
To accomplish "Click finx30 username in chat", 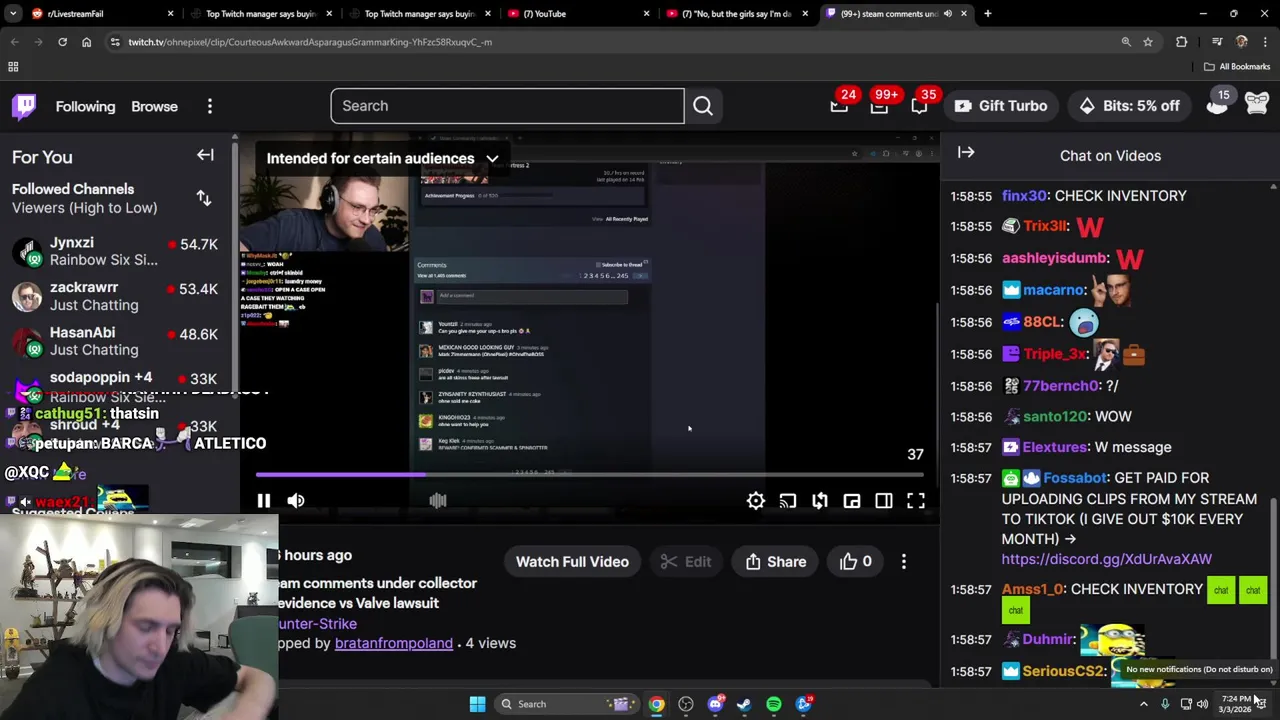I will click(1024, 196).
